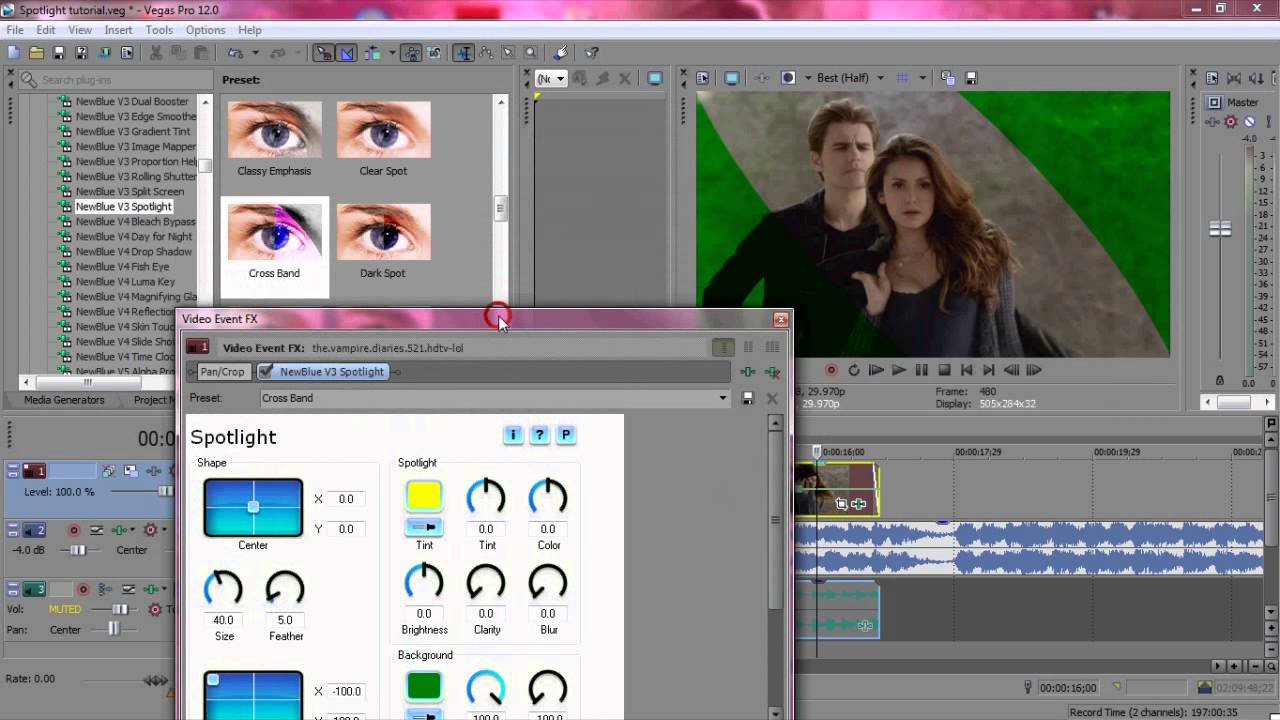The image size is (1280, 720).
Task: Click the Shape X value field showing 0.0
Action: click(x=346, y=499)
